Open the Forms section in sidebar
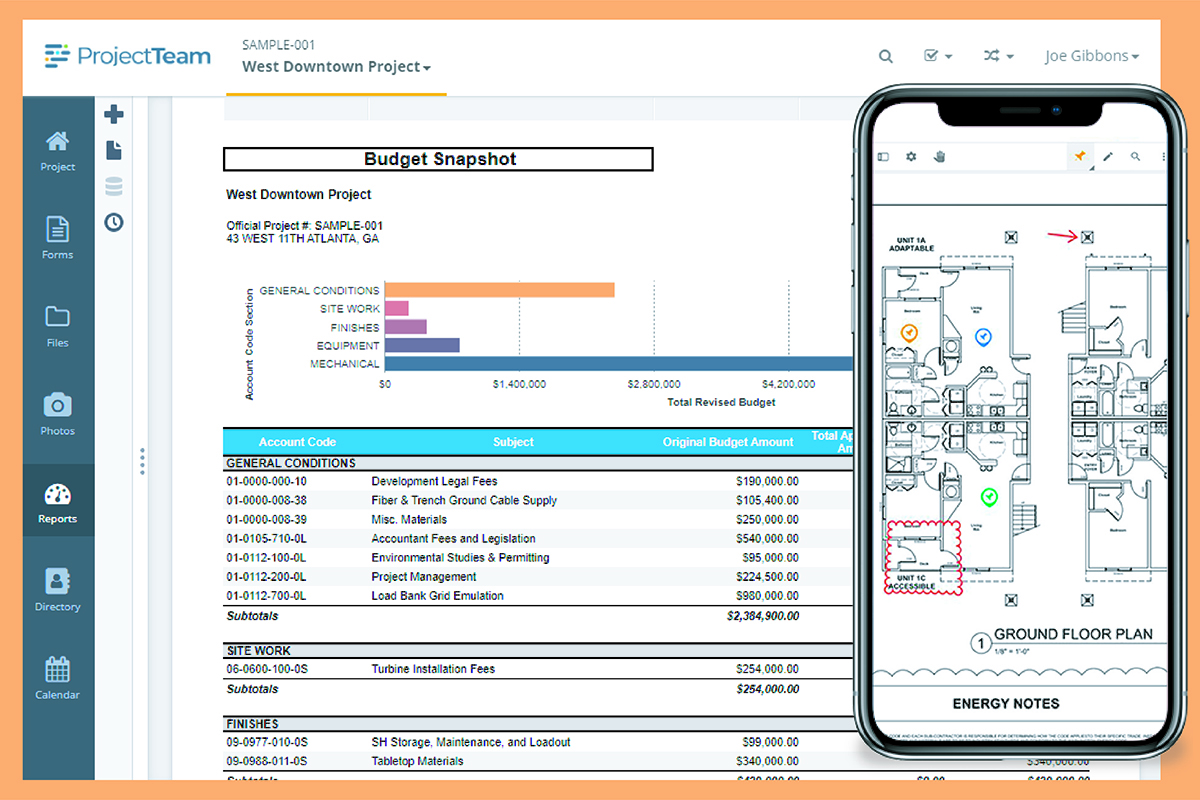 (x=58, y=238)
